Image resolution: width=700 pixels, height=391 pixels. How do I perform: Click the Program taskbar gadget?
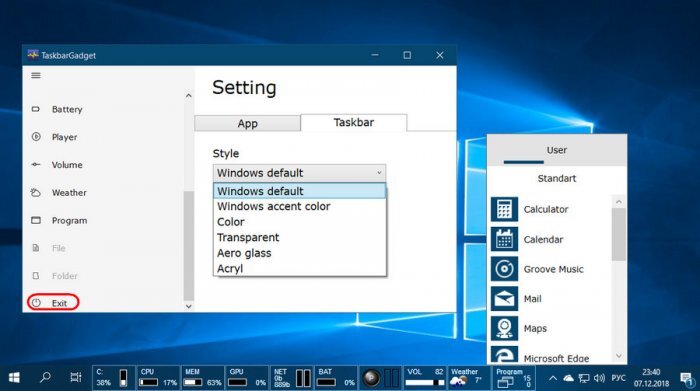point(512,378)
